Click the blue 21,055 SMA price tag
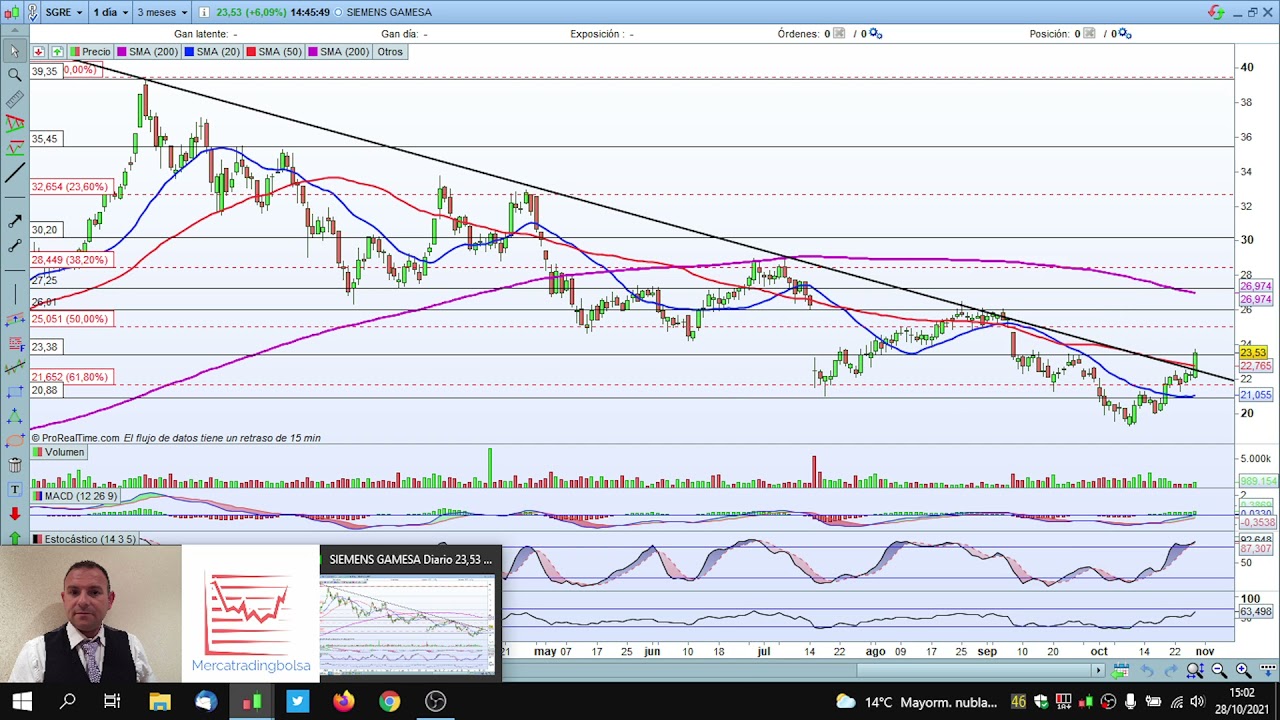1280x720 pixels. tap(1256, 395)
